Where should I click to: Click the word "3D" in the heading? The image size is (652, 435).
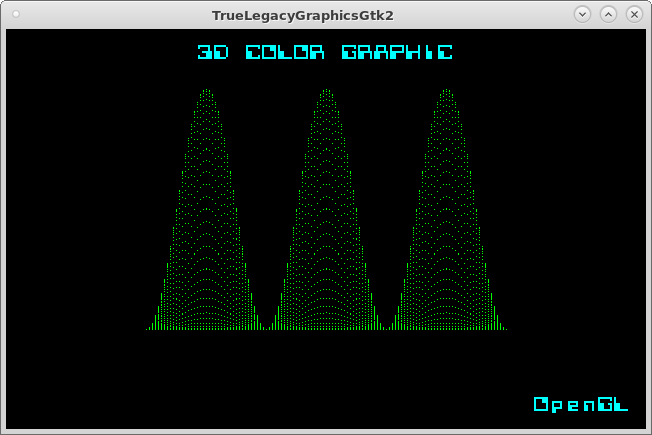click(213, 53)
